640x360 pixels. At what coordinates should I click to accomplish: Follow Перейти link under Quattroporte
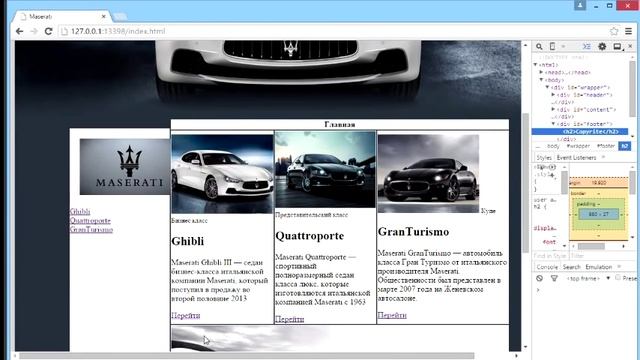click(289, 319)
